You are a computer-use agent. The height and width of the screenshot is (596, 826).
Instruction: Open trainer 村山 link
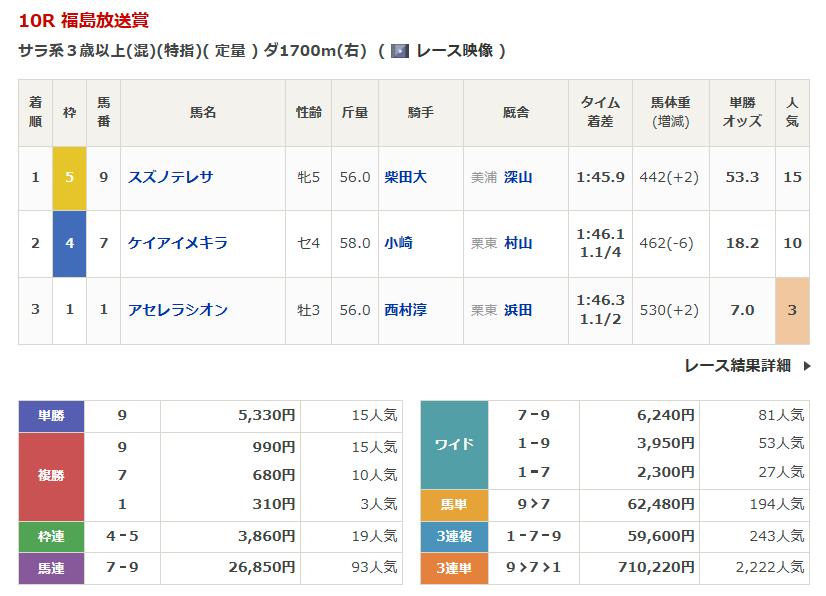(518, 243)
